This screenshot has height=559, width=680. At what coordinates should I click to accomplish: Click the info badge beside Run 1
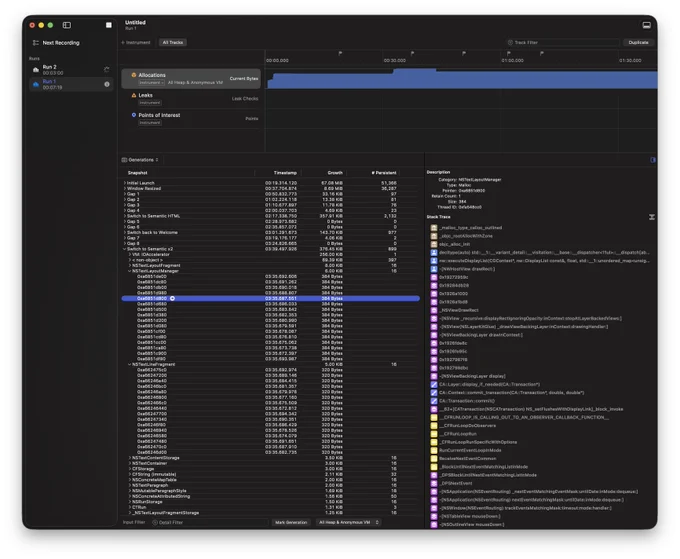[x=107, y=84]
